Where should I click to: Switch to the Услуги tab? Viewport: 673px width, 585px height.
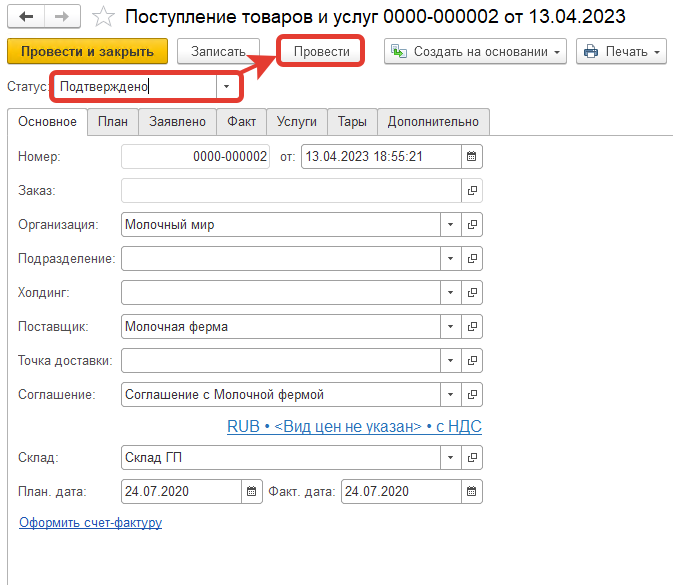click(297, 122)
